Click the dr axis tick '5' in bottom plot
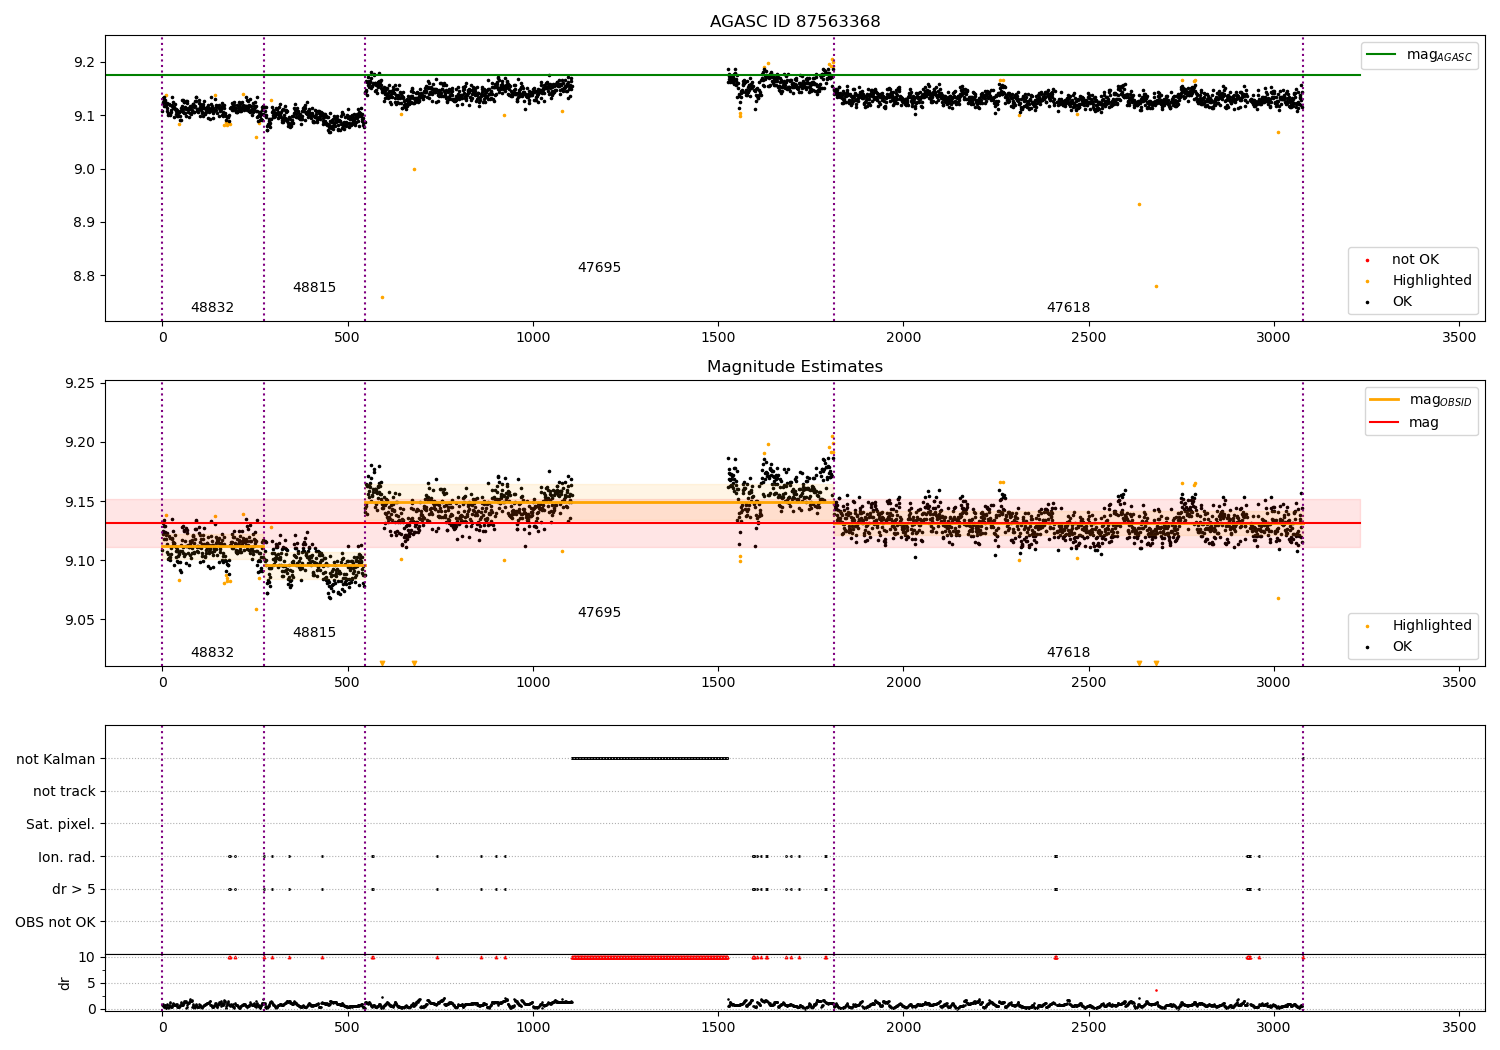Screen dimensions: 1500x1050 tap(92, 984)
